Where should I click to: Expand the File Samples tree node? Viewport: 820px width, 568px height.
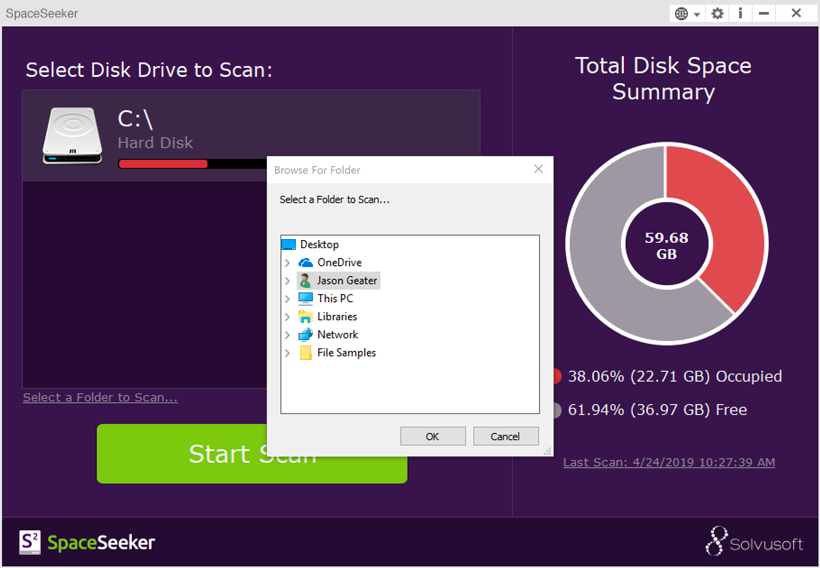tap(288, 353)
